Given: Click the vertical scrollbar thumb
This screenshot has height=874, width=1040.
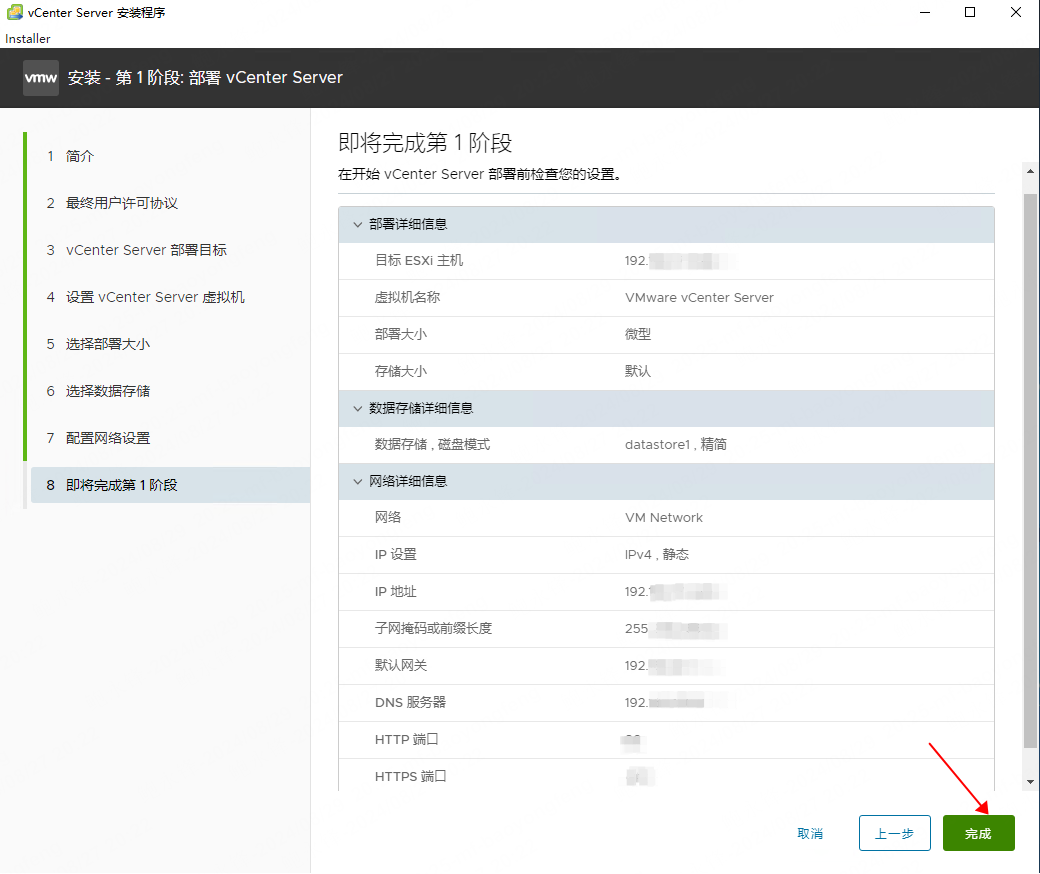Looking at the screenshot, I should coord(1030,471).
